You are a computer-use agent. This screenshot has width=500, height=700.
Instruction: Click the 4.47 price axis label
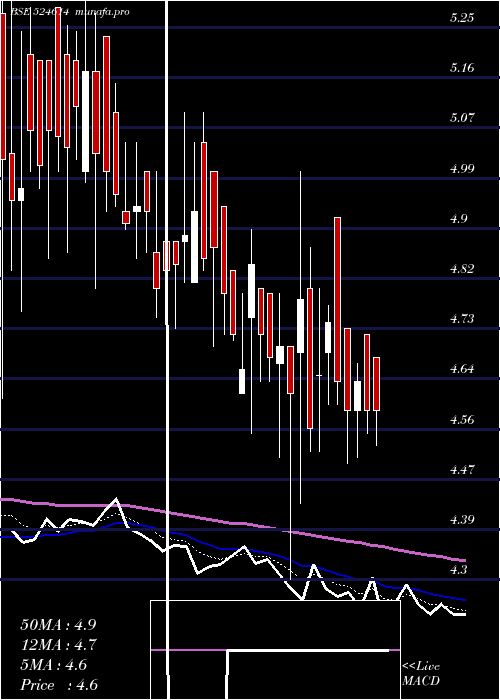coord(462,470)
